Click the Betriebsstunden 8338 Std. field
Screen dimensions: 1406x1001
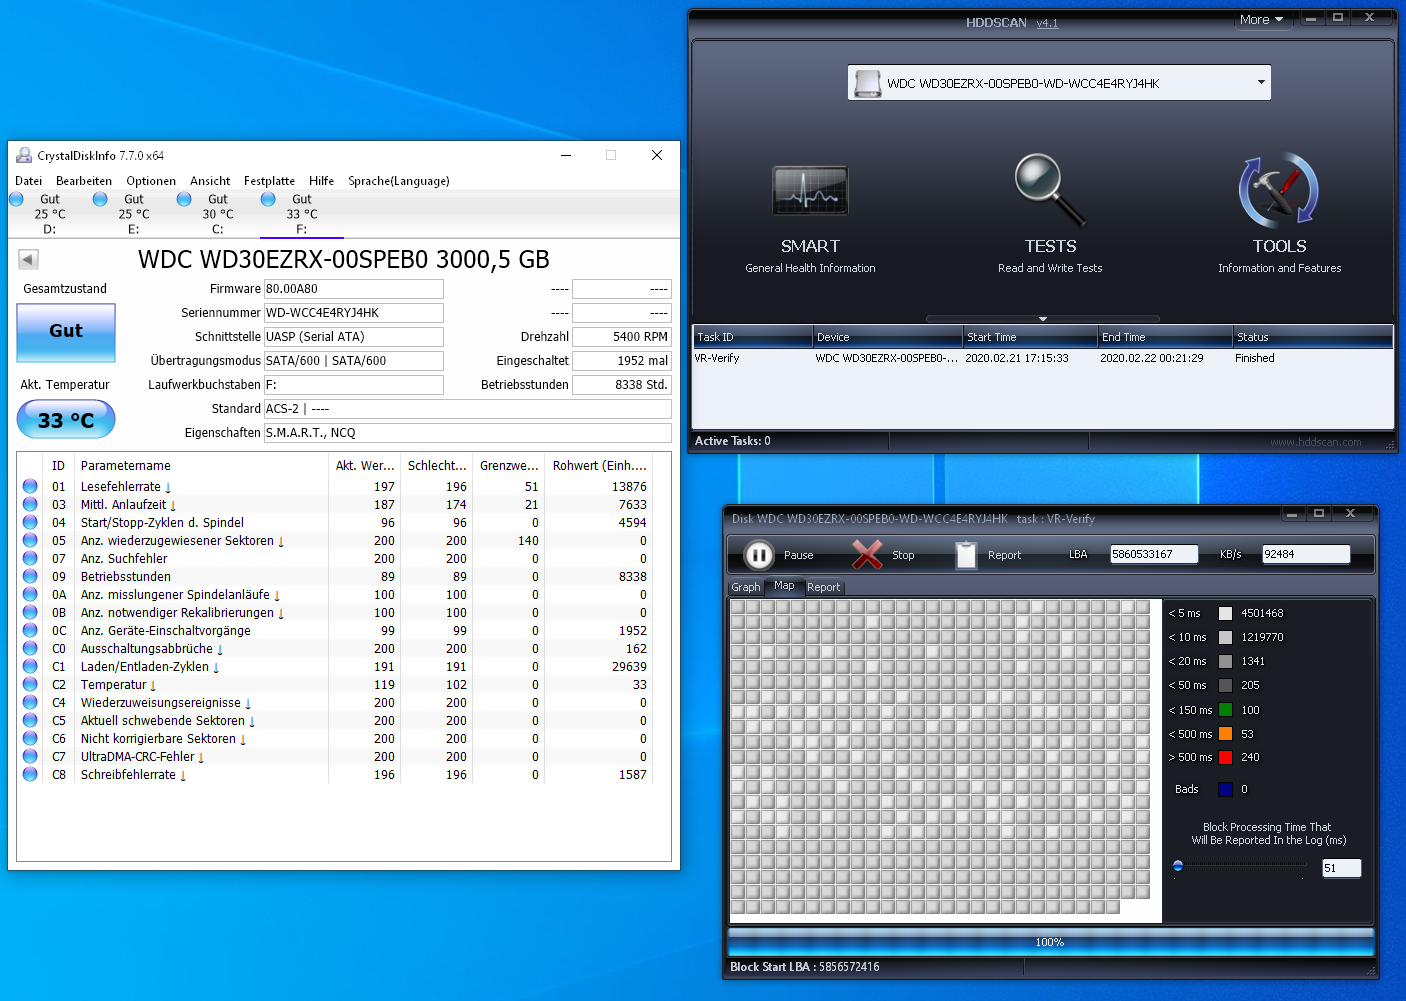click(x=622, y=385)
